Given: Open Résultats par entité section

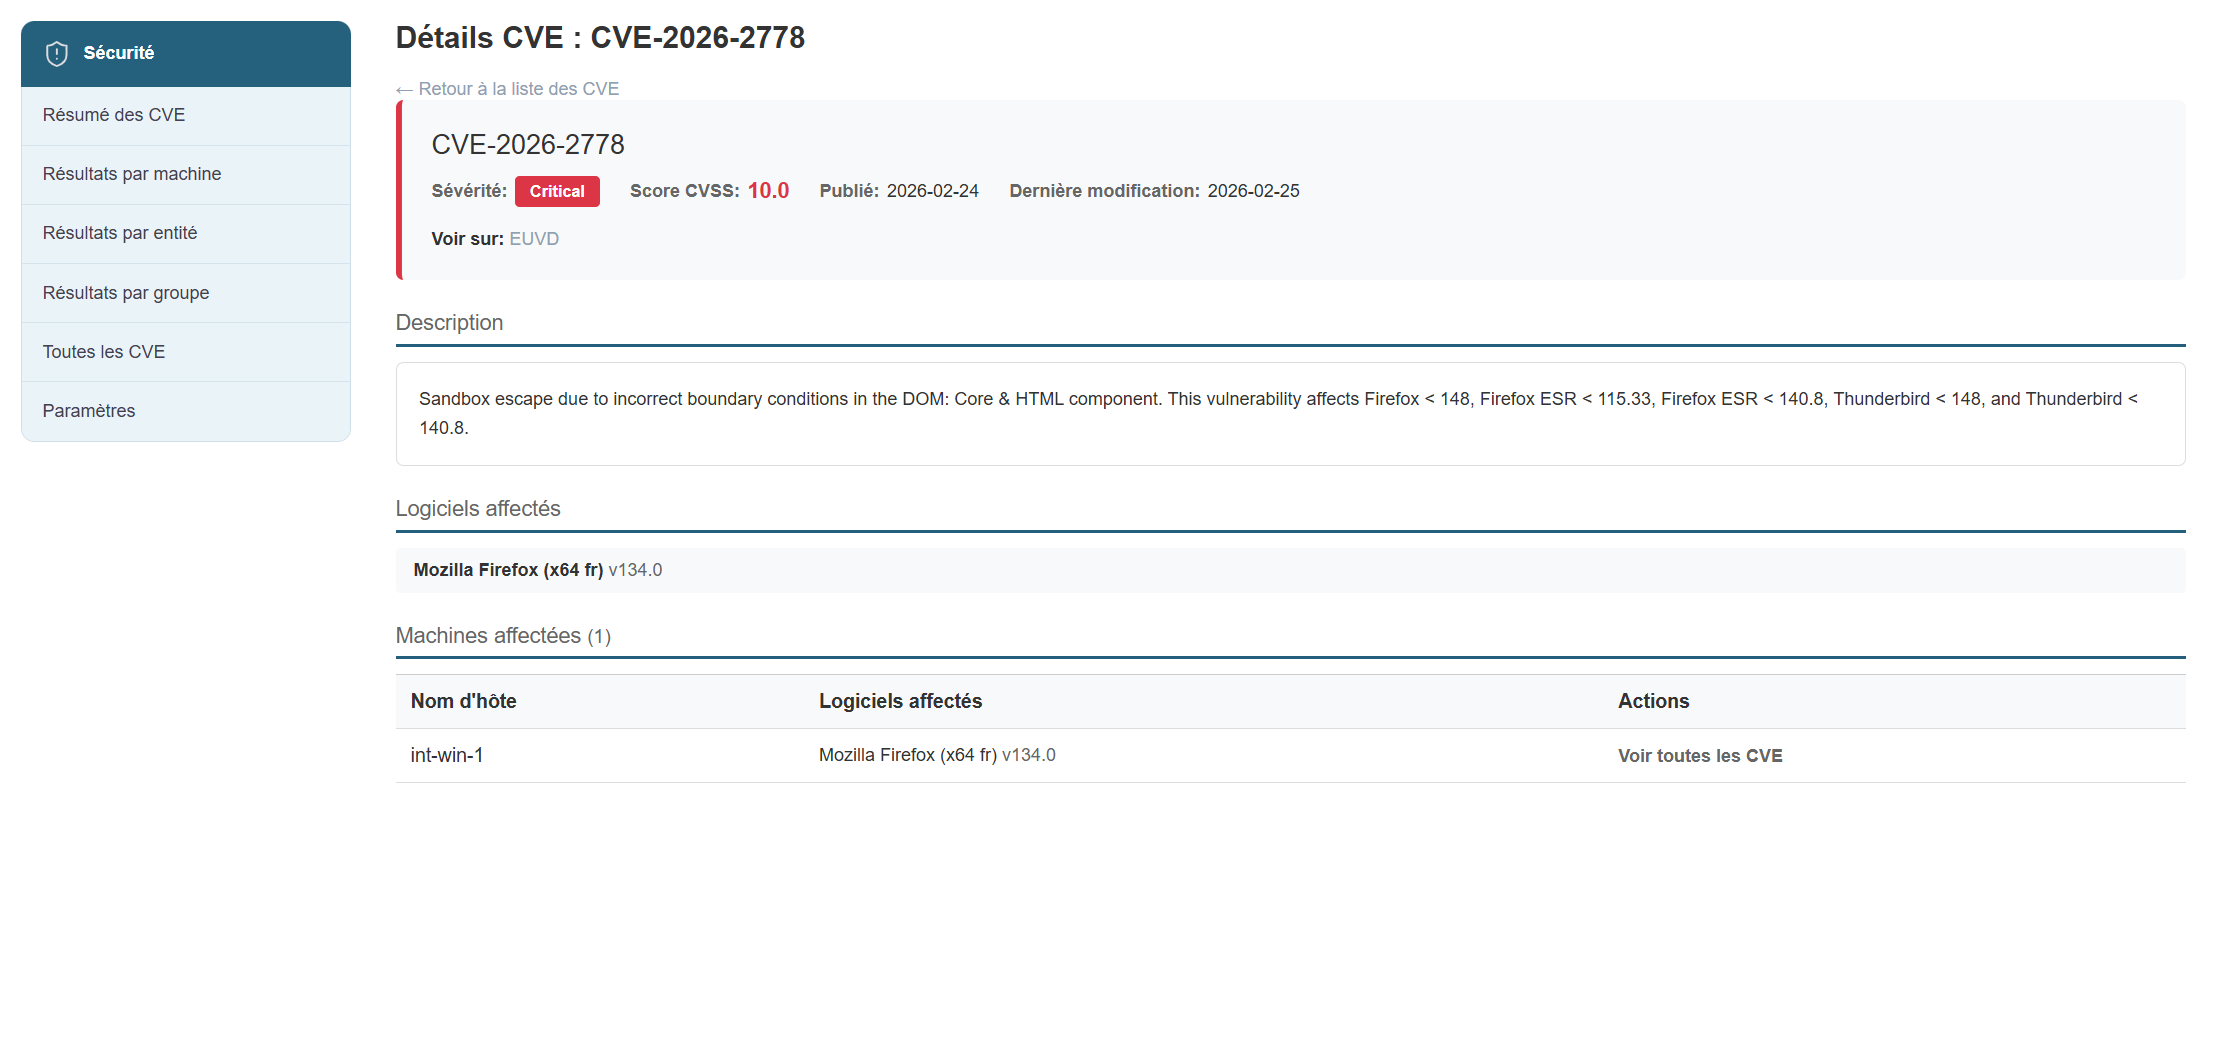Looking at the screenshot, I should pyautogui.click(x=120, y=233).
